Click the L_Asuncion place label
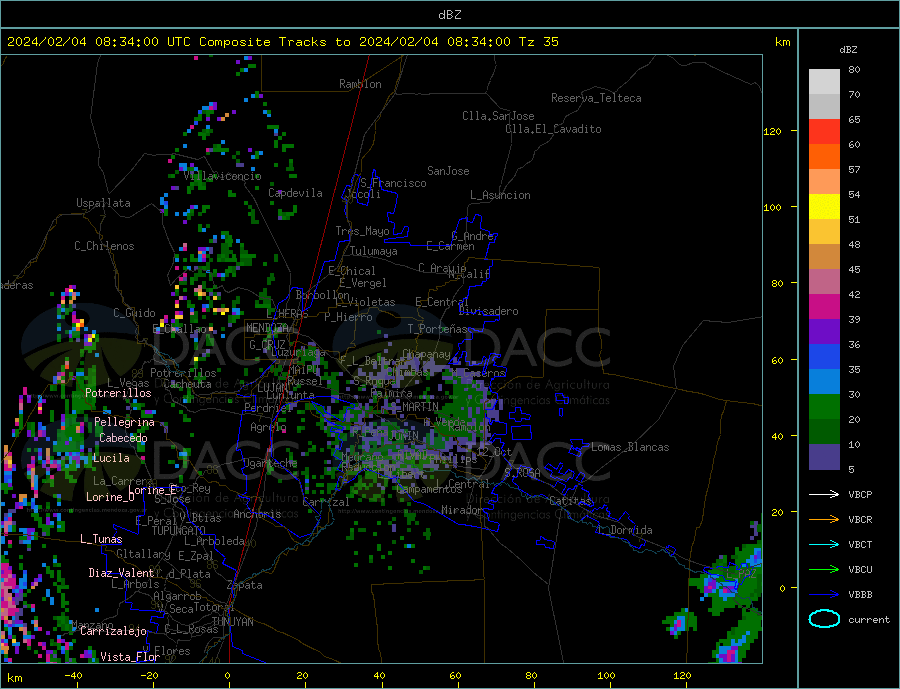This screenshot has width=900, height=689. tap(500, 195)
